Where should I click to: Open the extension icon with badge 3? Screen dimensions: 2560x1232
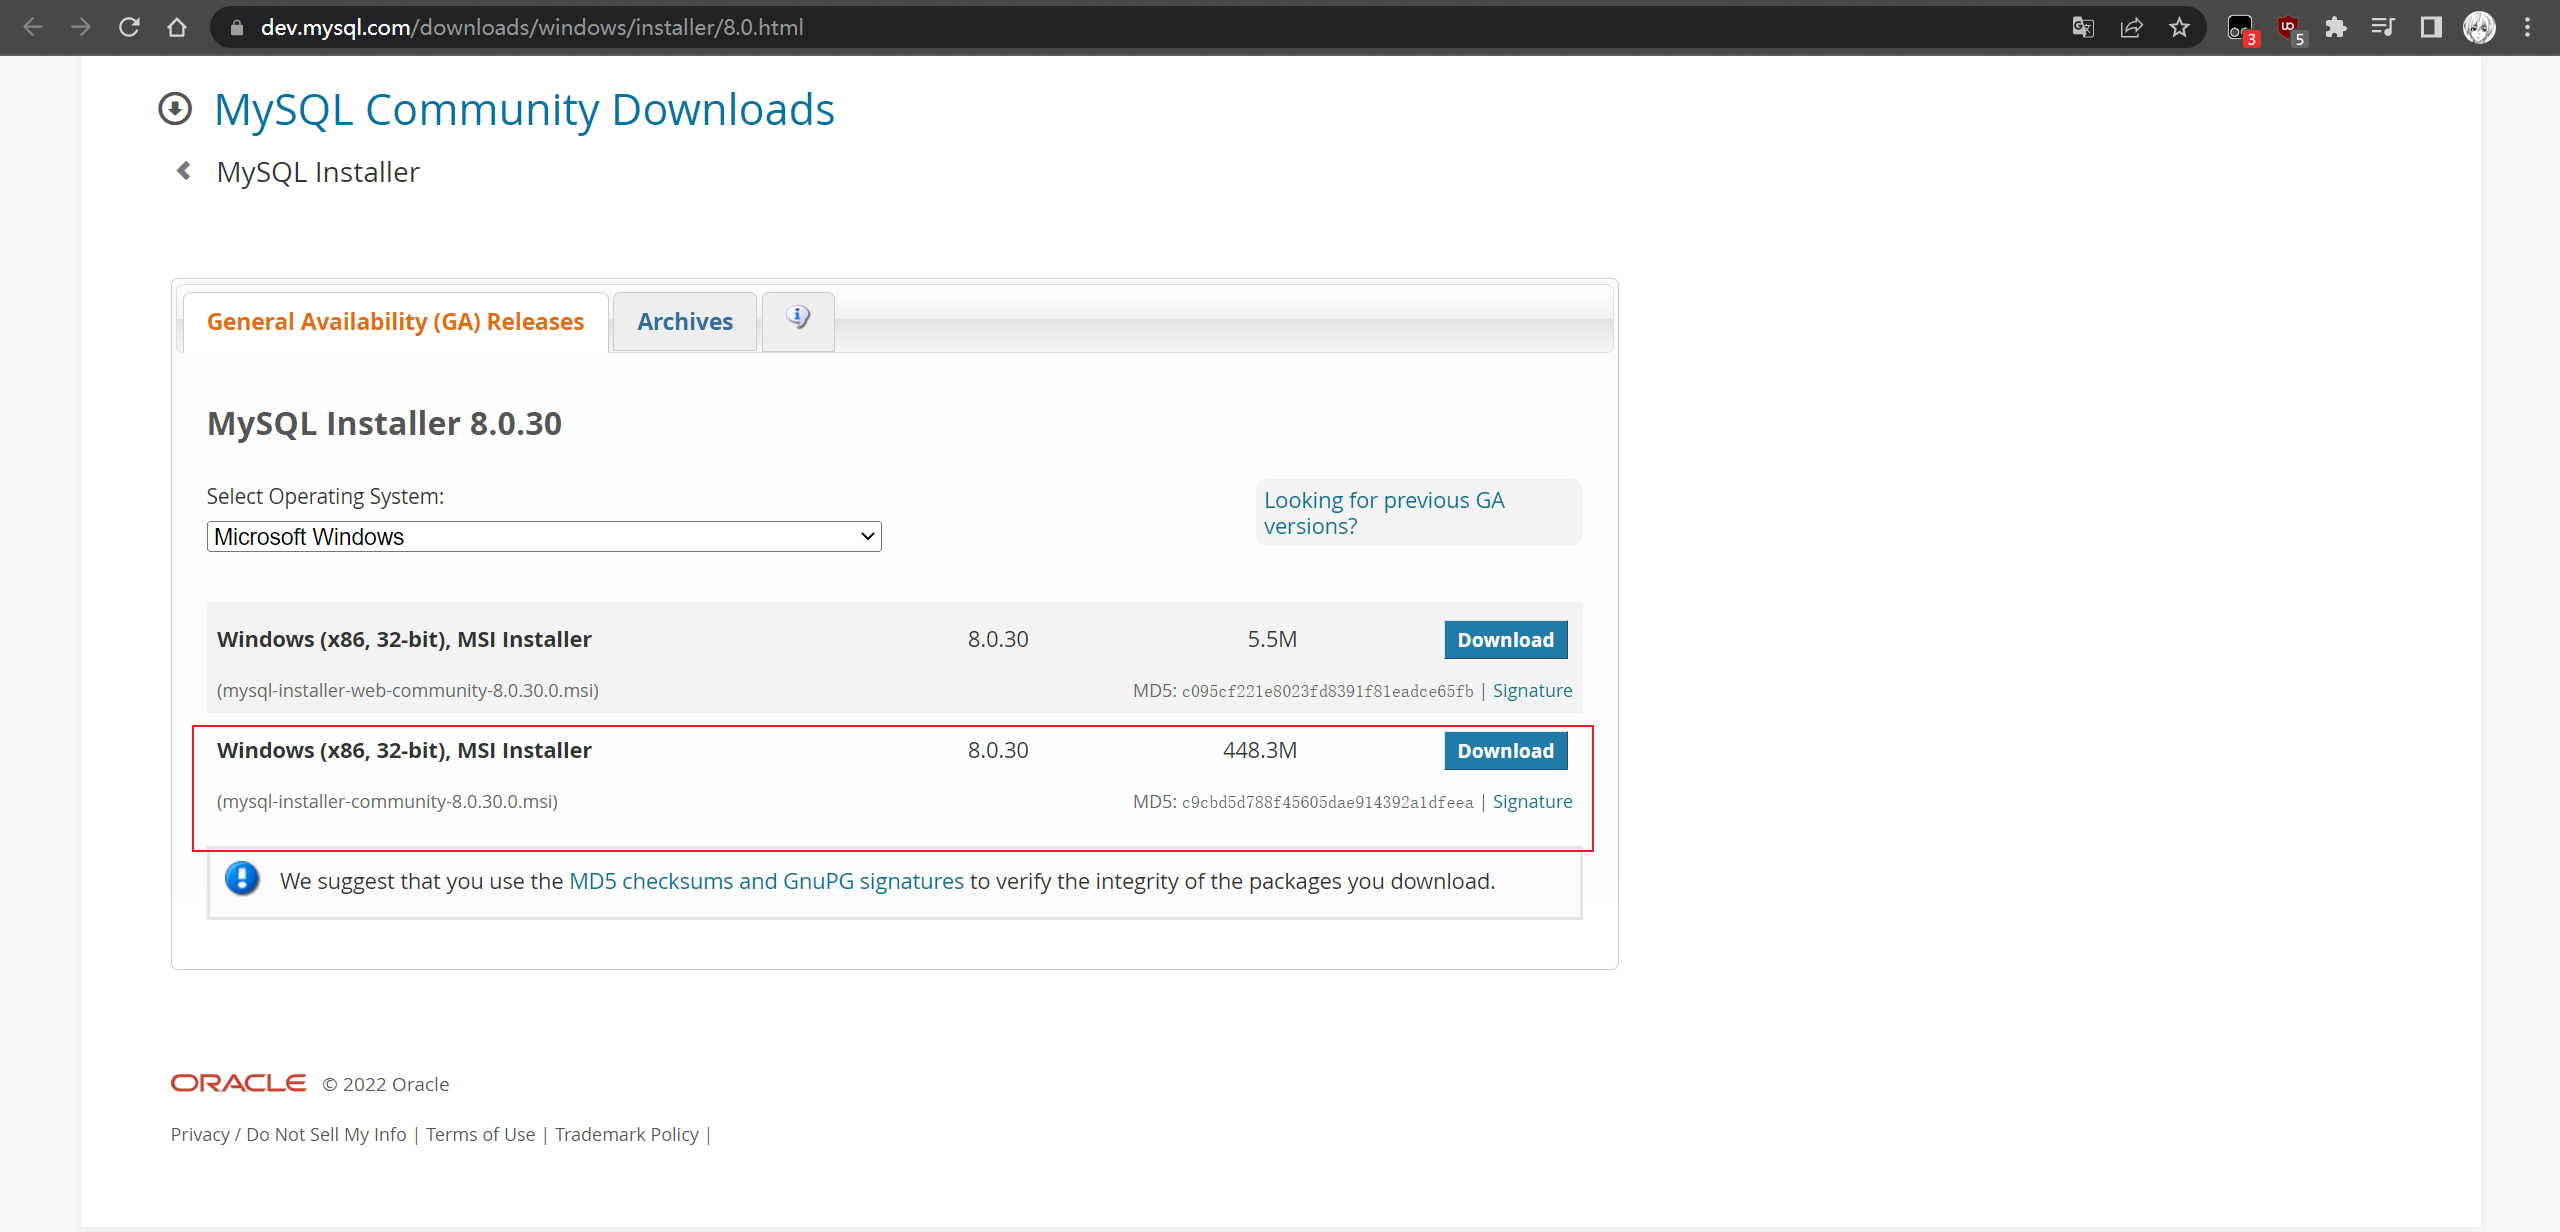tap(2242, 29)
